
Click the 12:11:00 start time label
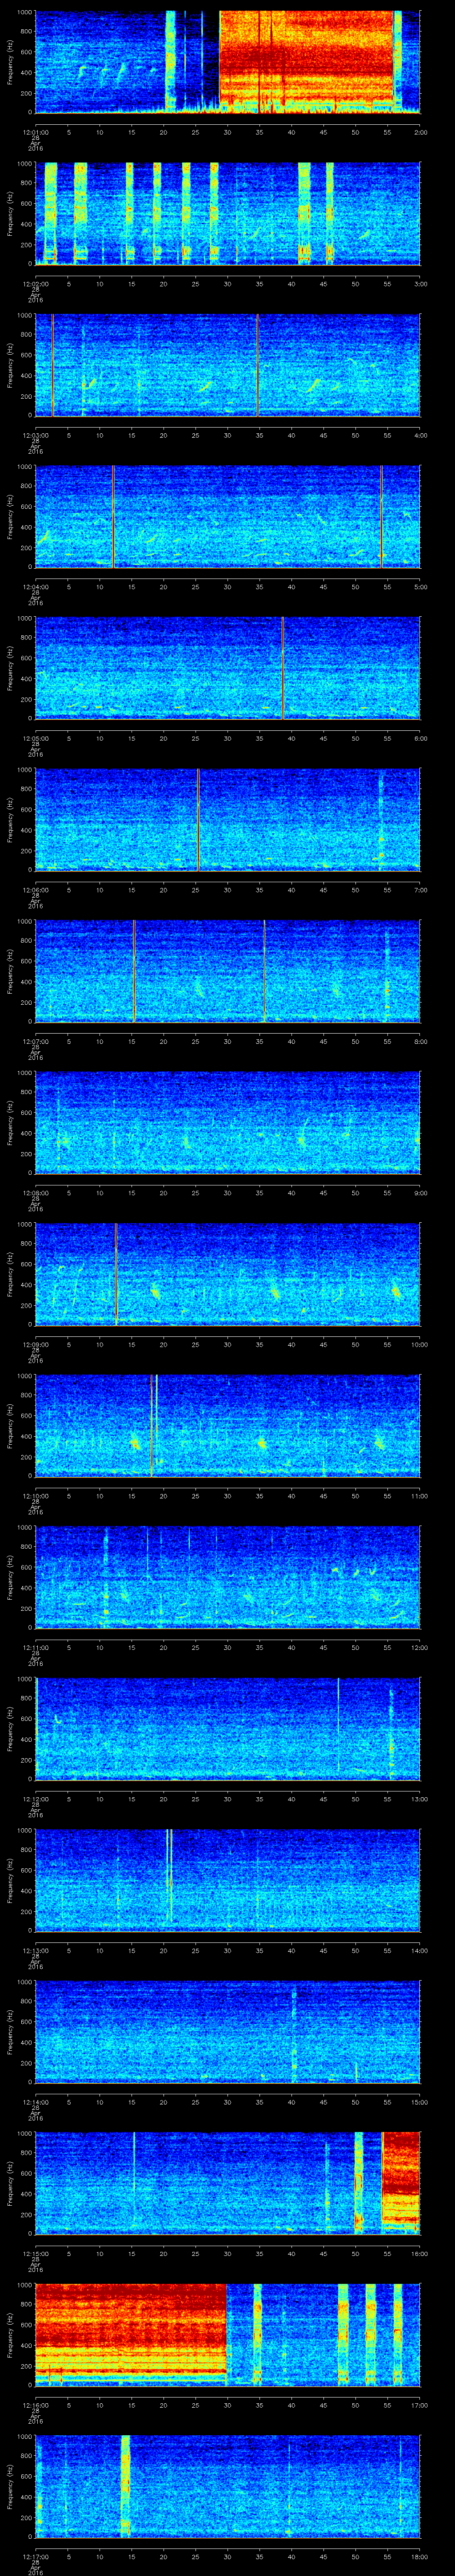[x=35, y=1647]
